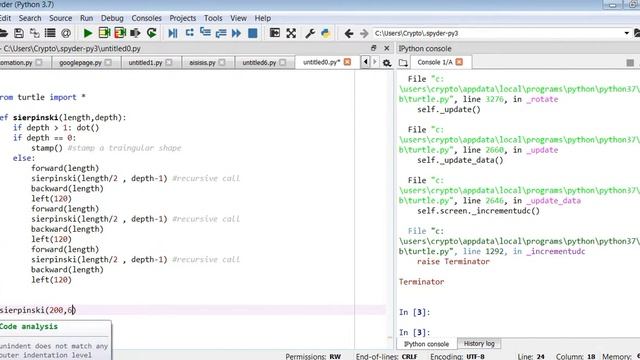640x360 pixels.
Task: Close the untitled6.py tab
Action: click(283, 62)
